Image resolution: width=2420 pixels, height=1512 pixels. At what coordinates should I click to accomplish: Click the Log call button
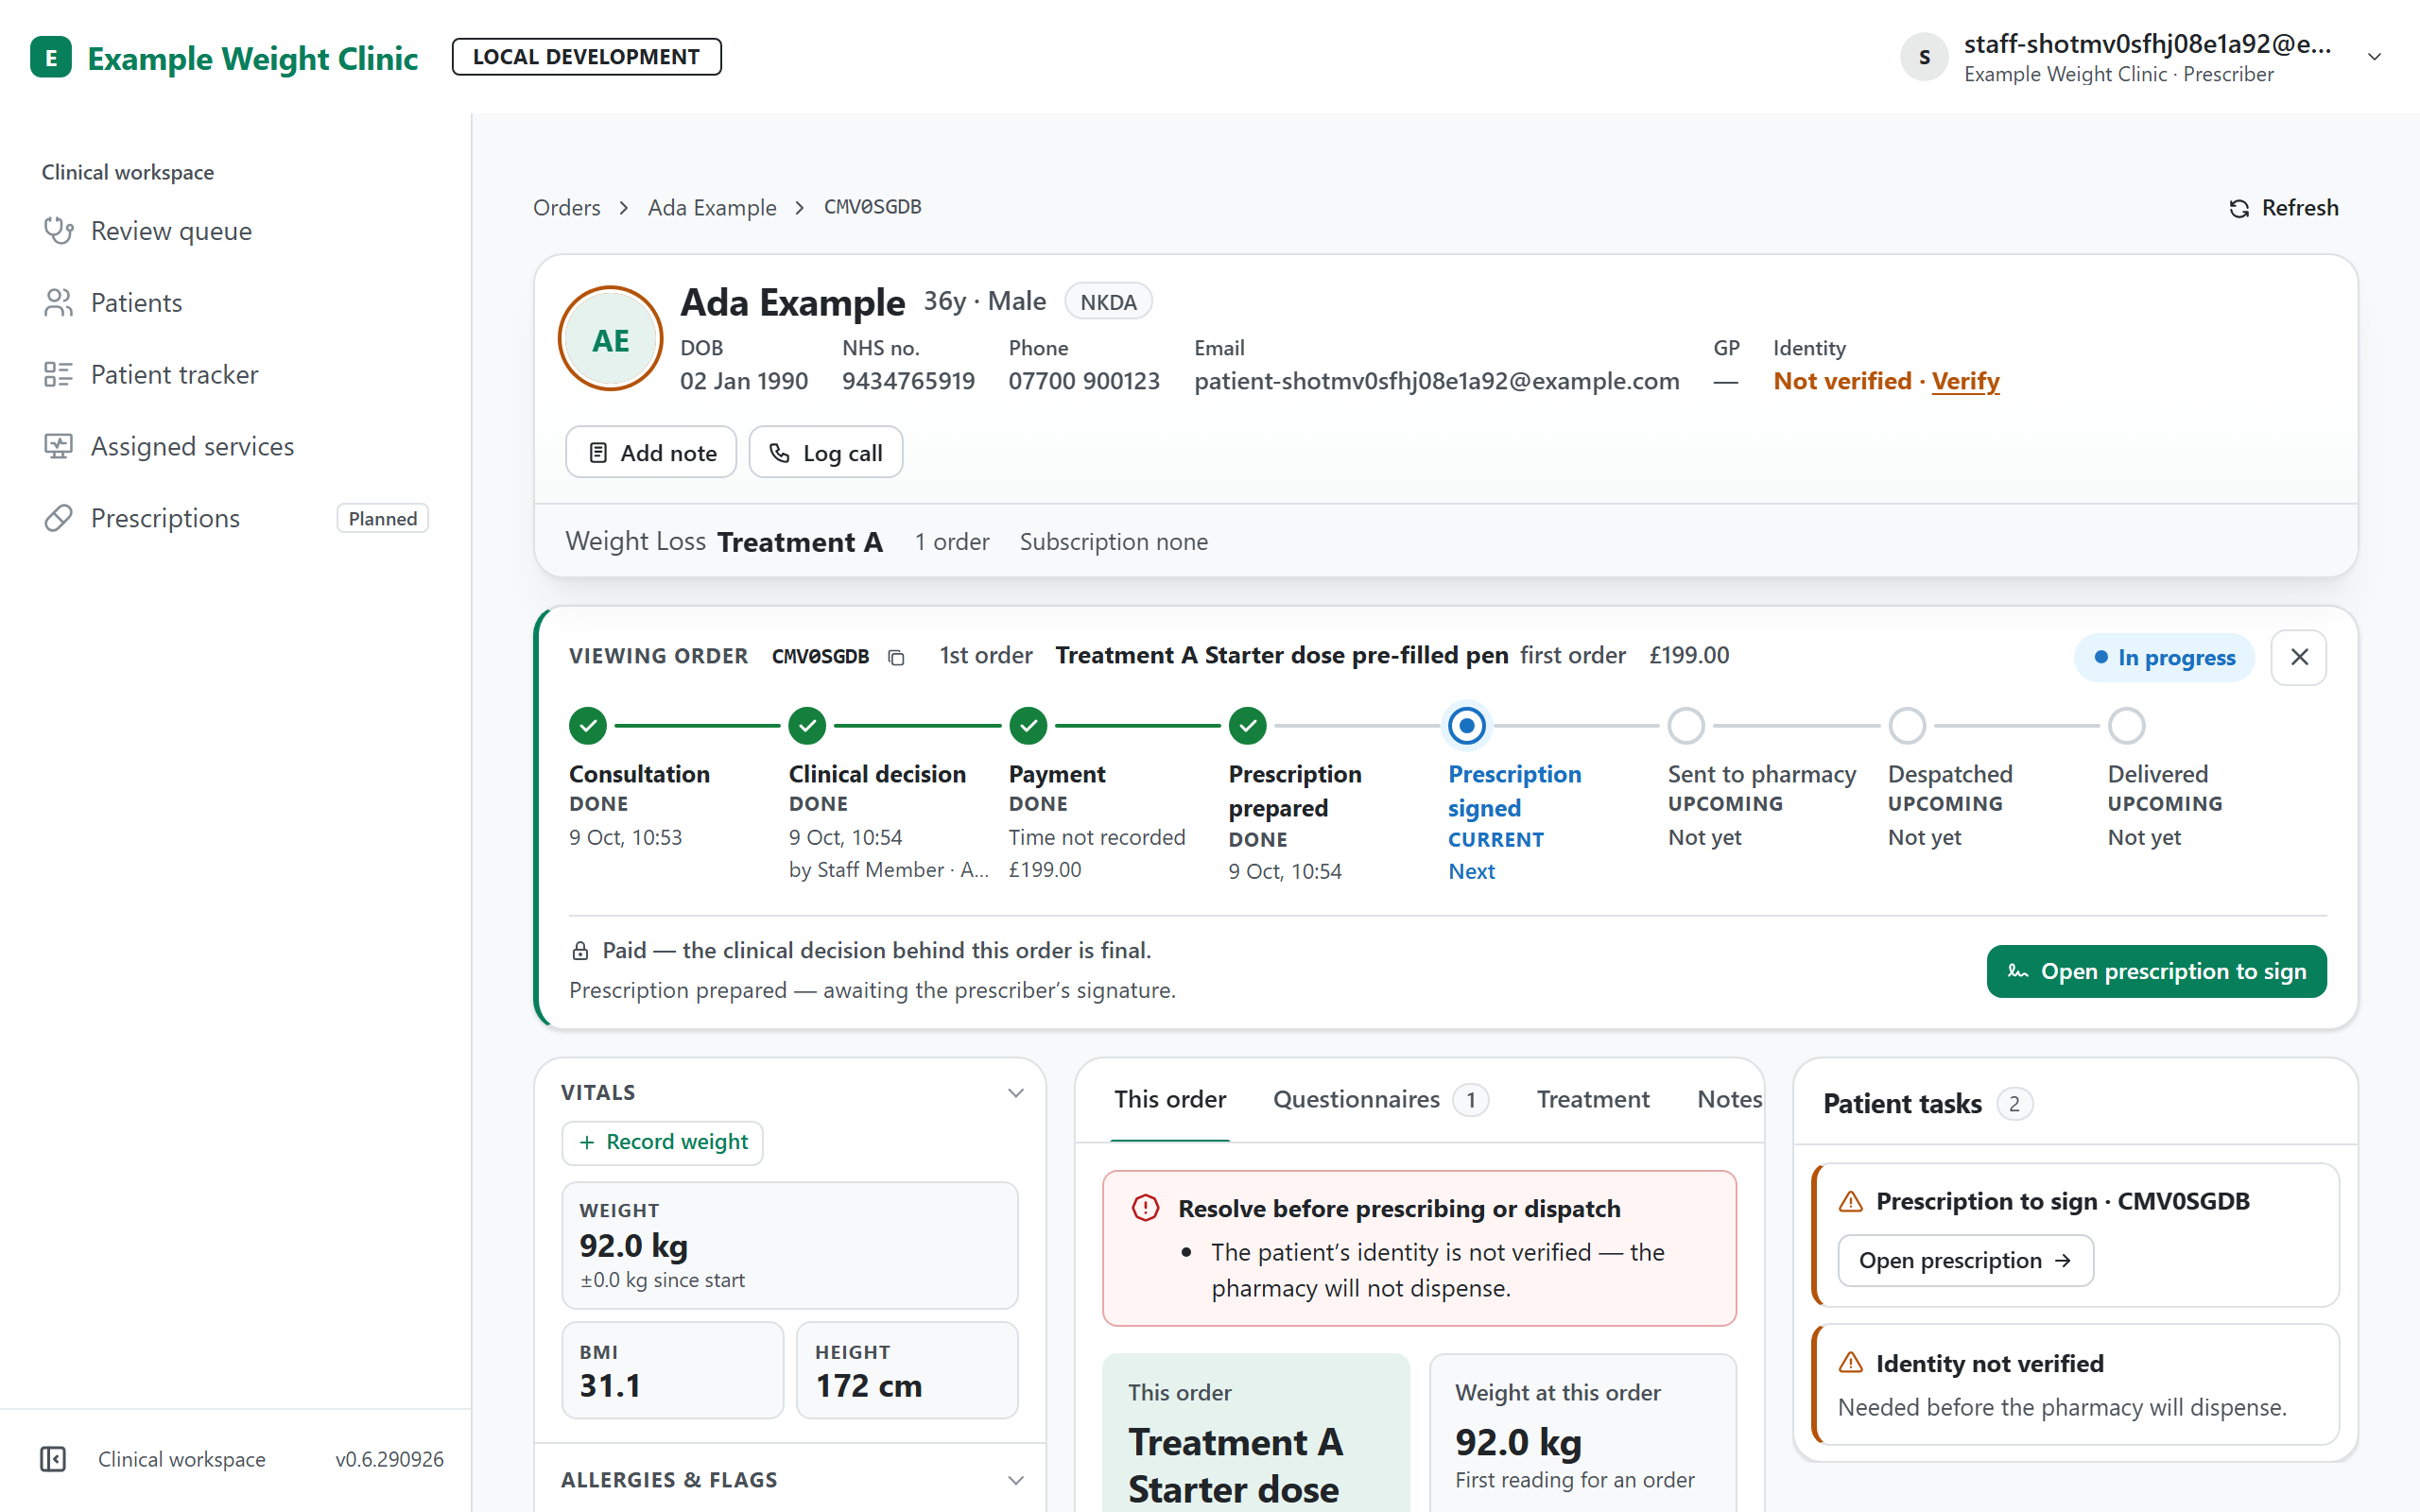click(x=826, y=453)
